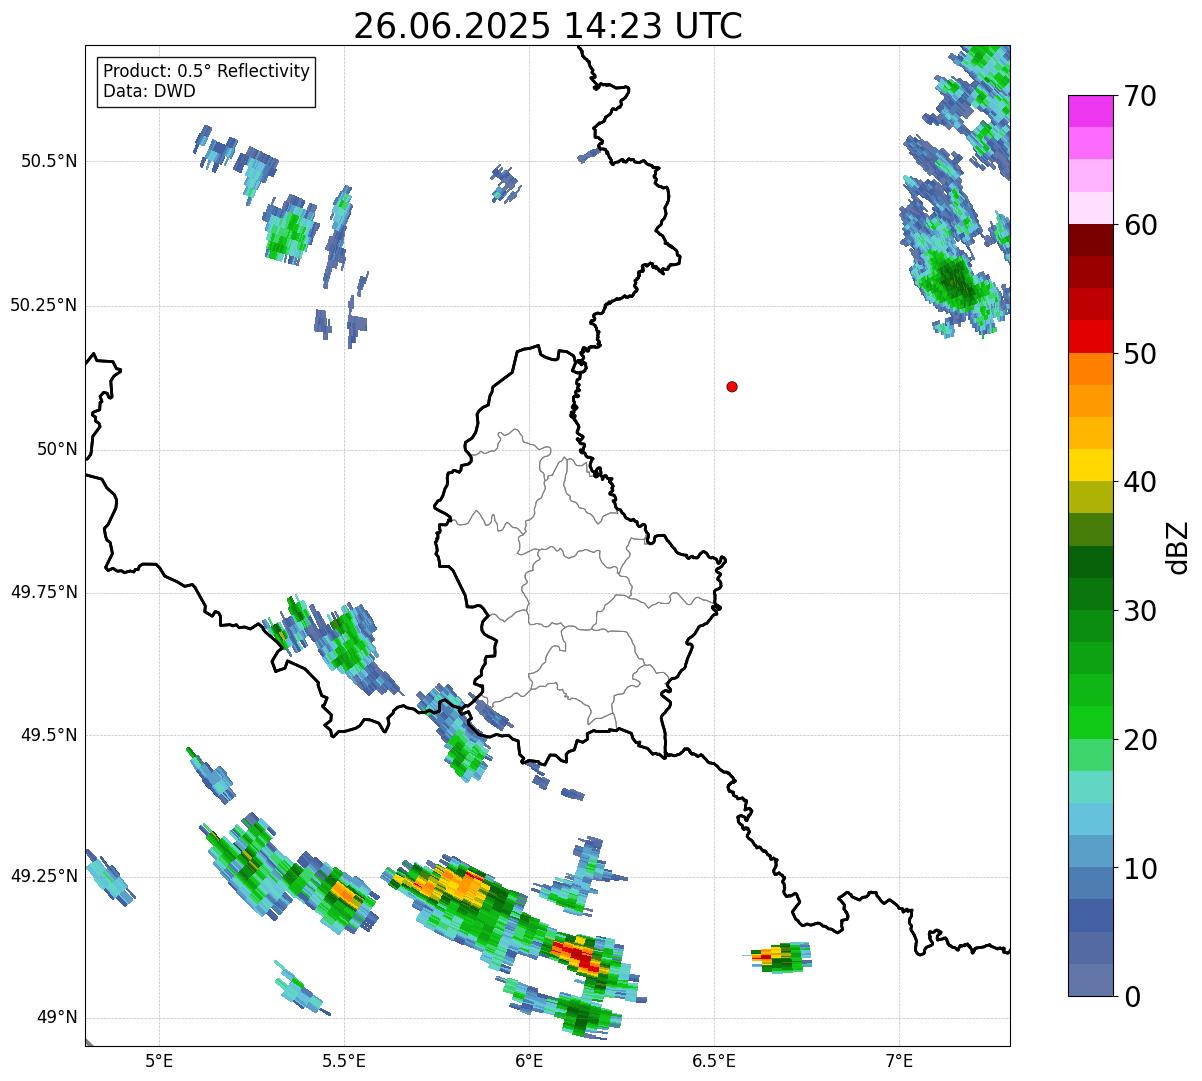The image size is (1202, 1081).
Task: Click the colorbar tick label '40'
Action: coord(1140,482)
